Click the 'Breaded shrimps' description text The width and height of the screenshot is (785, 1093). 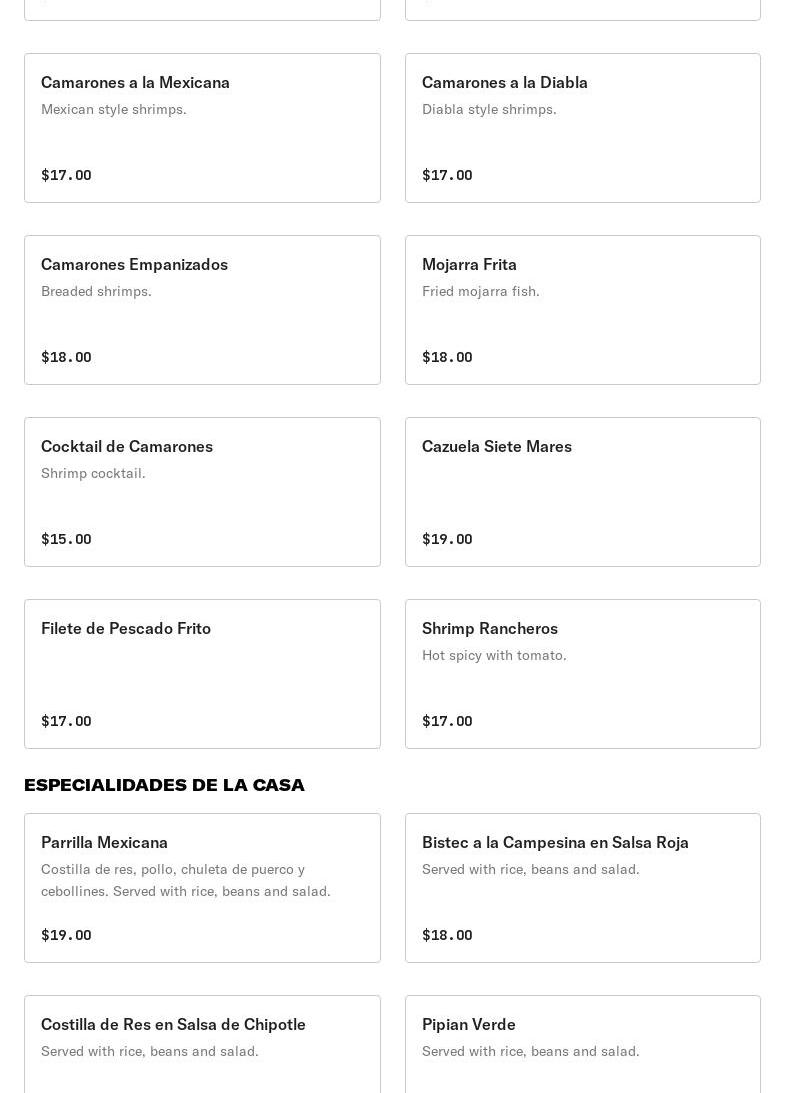96,291
